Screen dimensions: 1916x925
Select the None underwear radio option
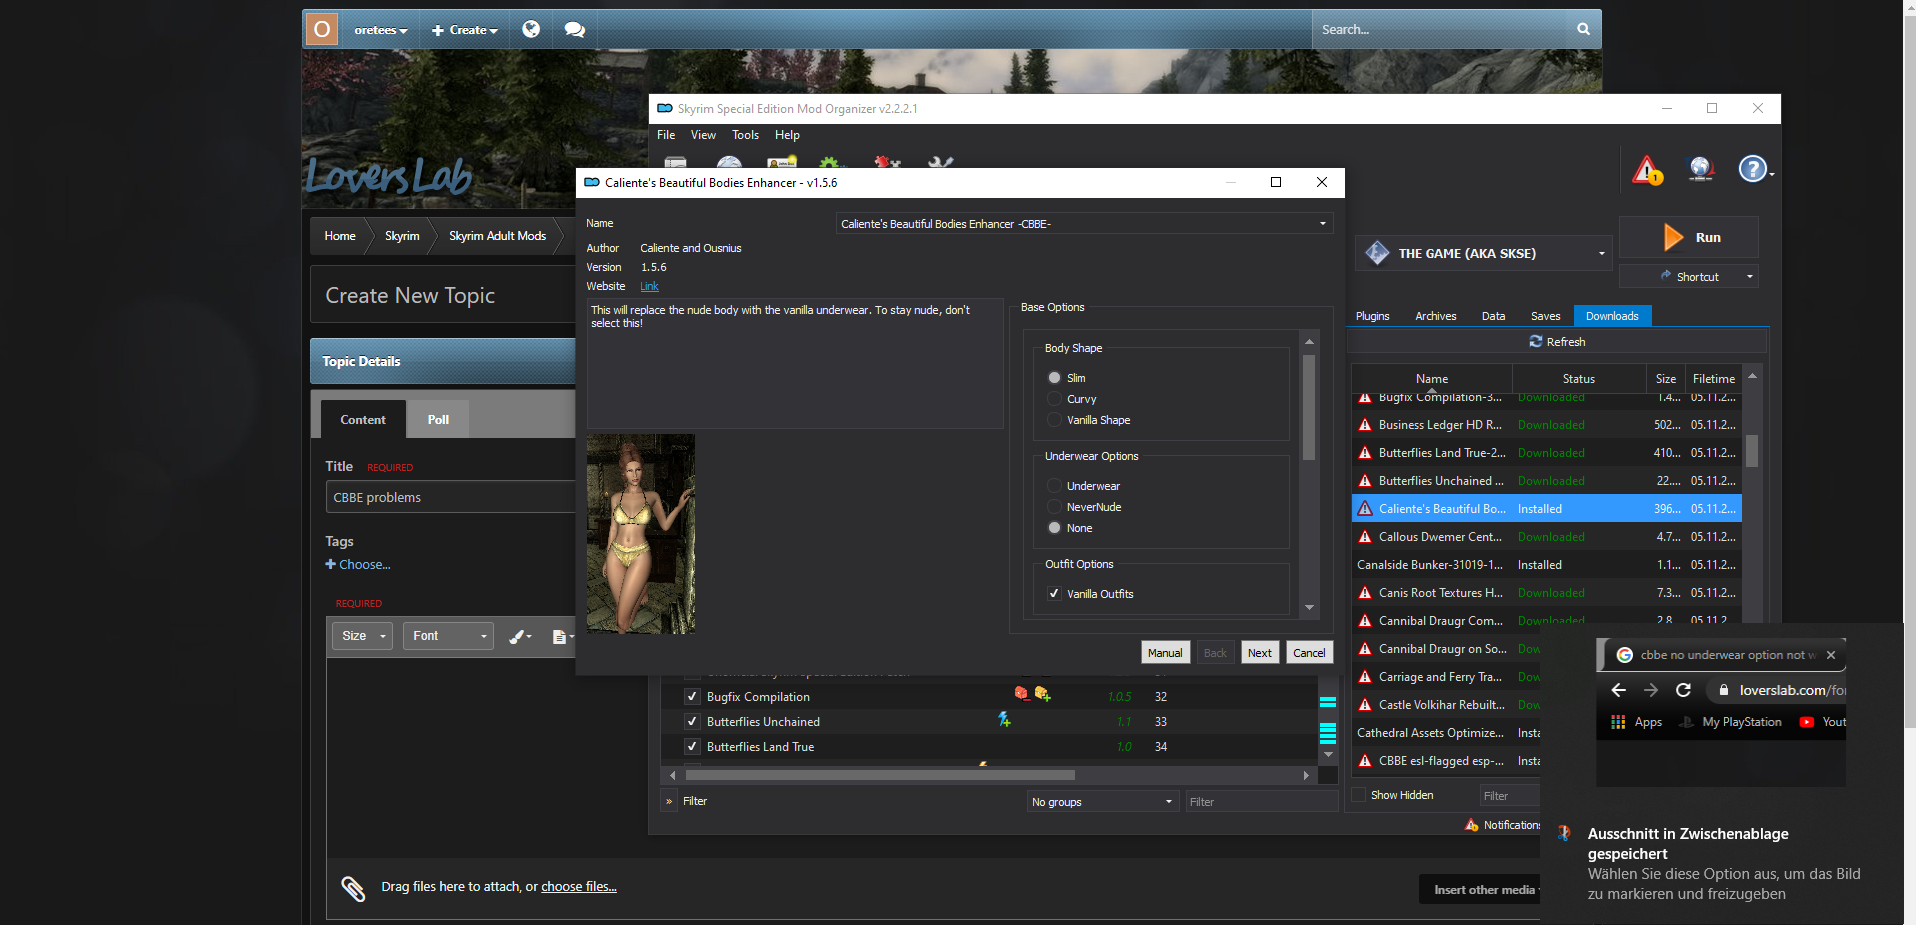tap(1054, 528)
